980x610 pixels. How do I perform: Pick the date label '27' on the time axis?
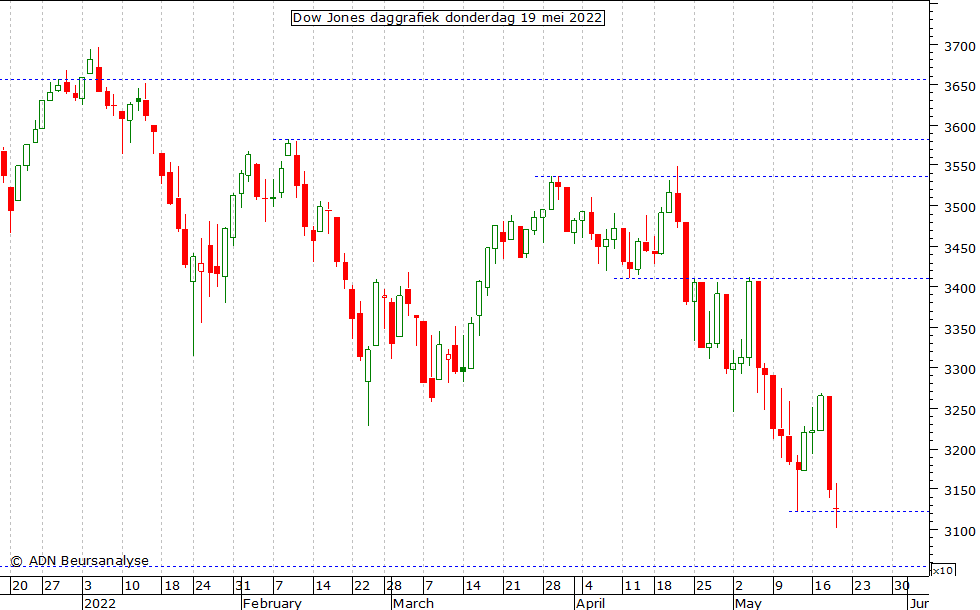[52, 586]
